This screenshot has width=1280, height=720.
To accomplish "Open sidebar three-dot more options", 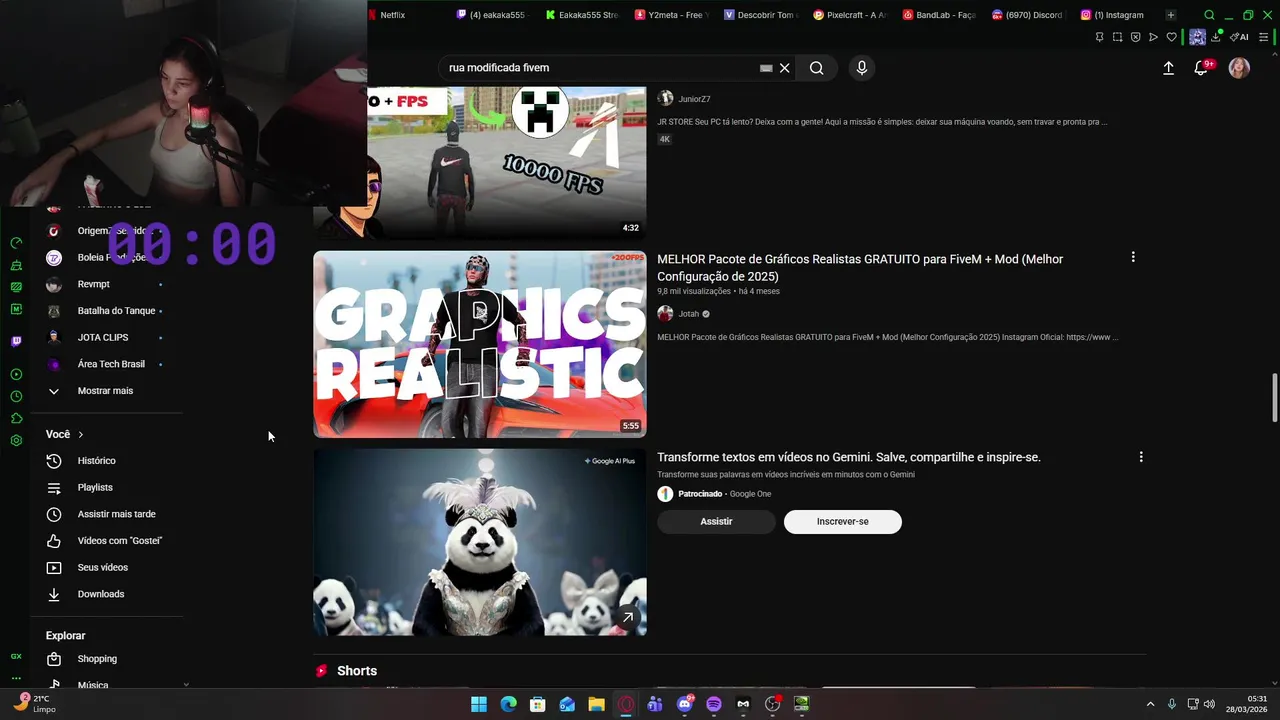I will (16, 678).
